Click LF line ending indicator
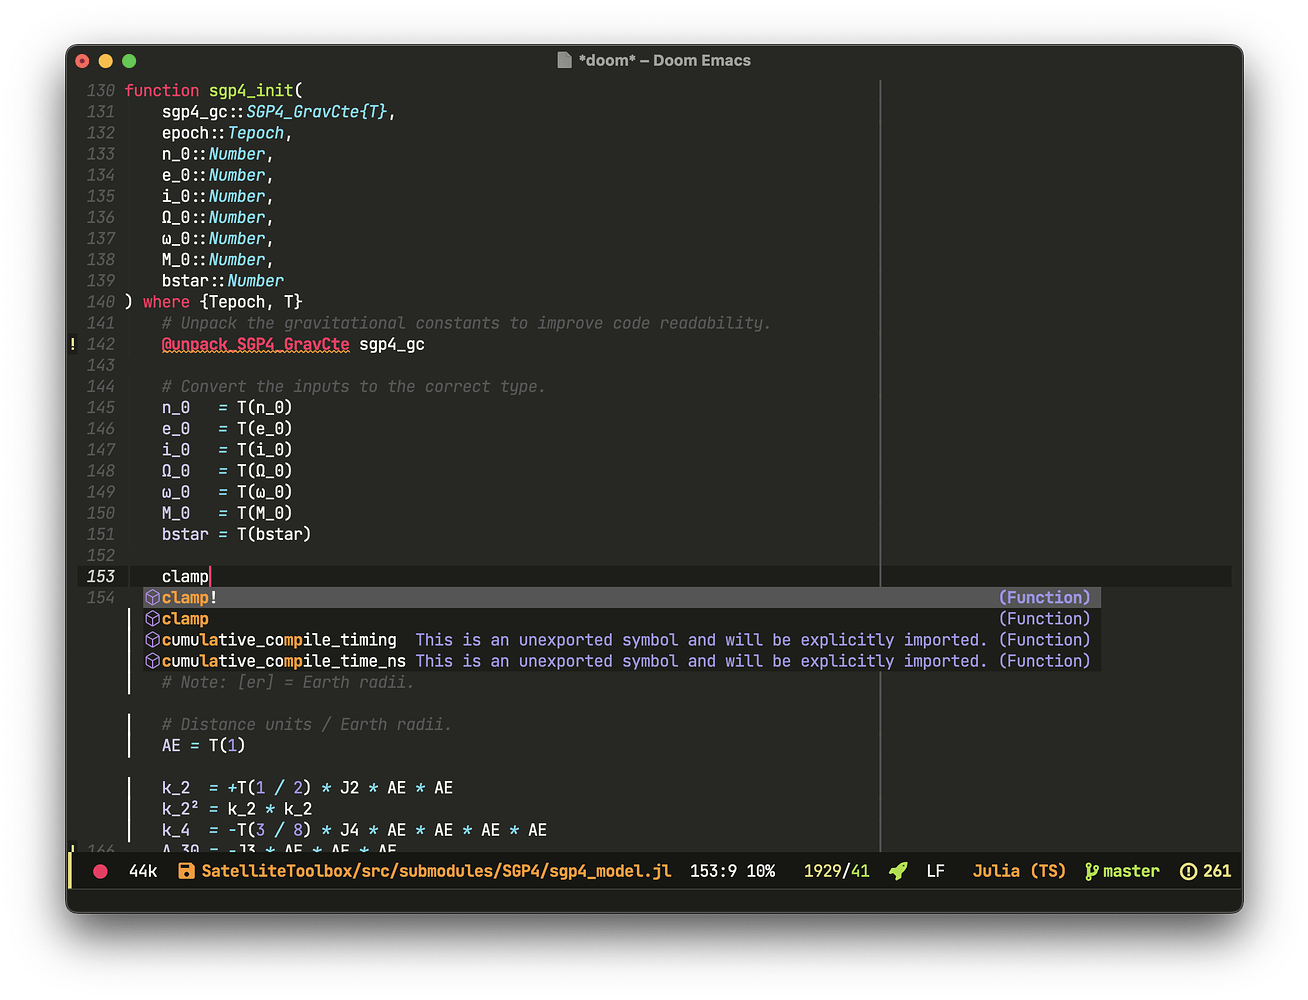Viewport: 1308px width, 1000px height. (x=935, y=871)
